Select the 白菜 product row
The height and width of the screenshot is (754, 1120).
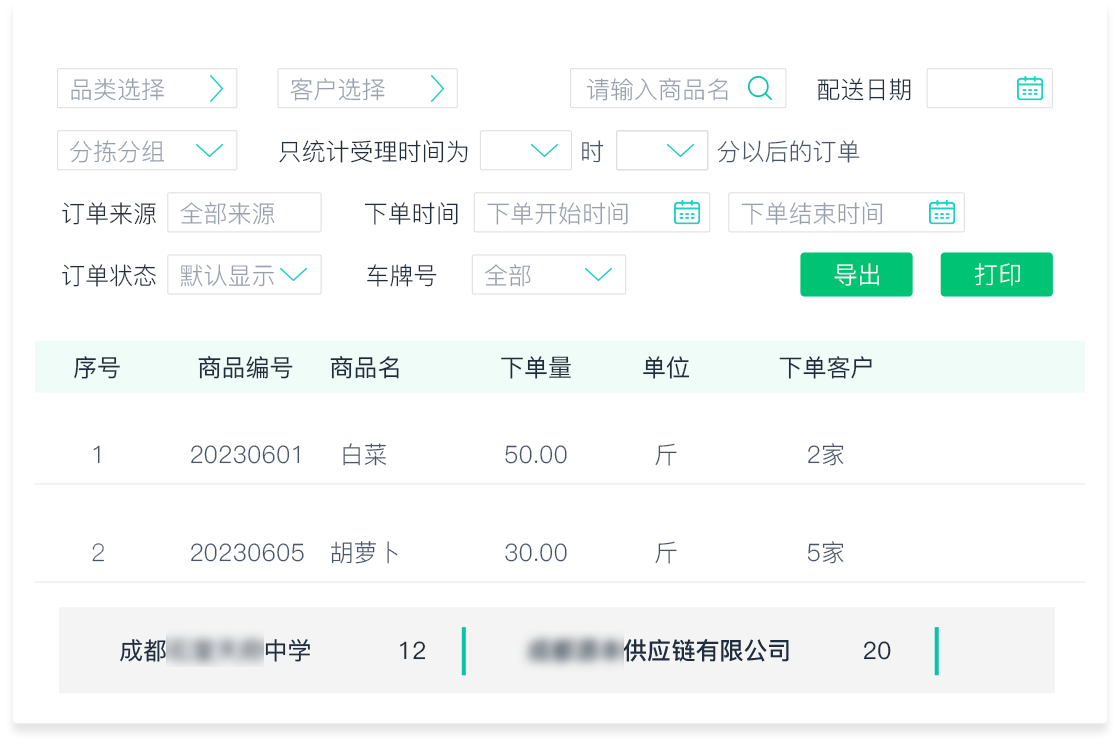(364, 455)
